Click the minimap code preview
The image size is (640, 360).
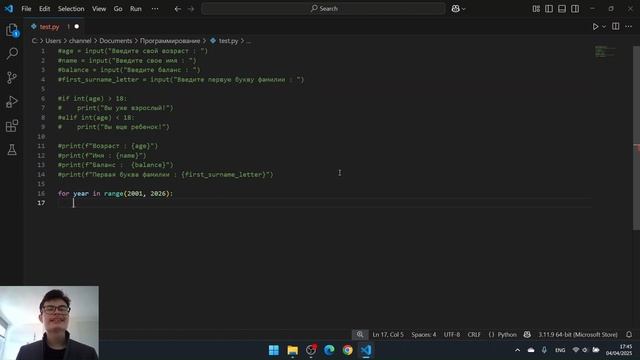click(604, 52)
